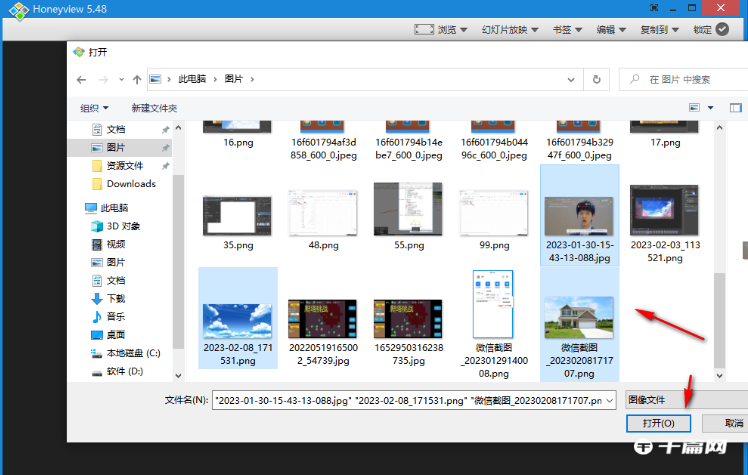Open the 组织 organize menu
This screenshot has height=475, width=748.
[95, 108]
